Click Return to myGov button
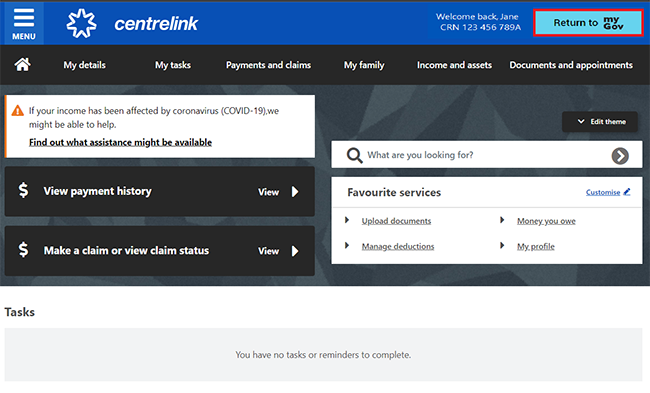Viewport: 650px width, 393px height. pos(588,23)
